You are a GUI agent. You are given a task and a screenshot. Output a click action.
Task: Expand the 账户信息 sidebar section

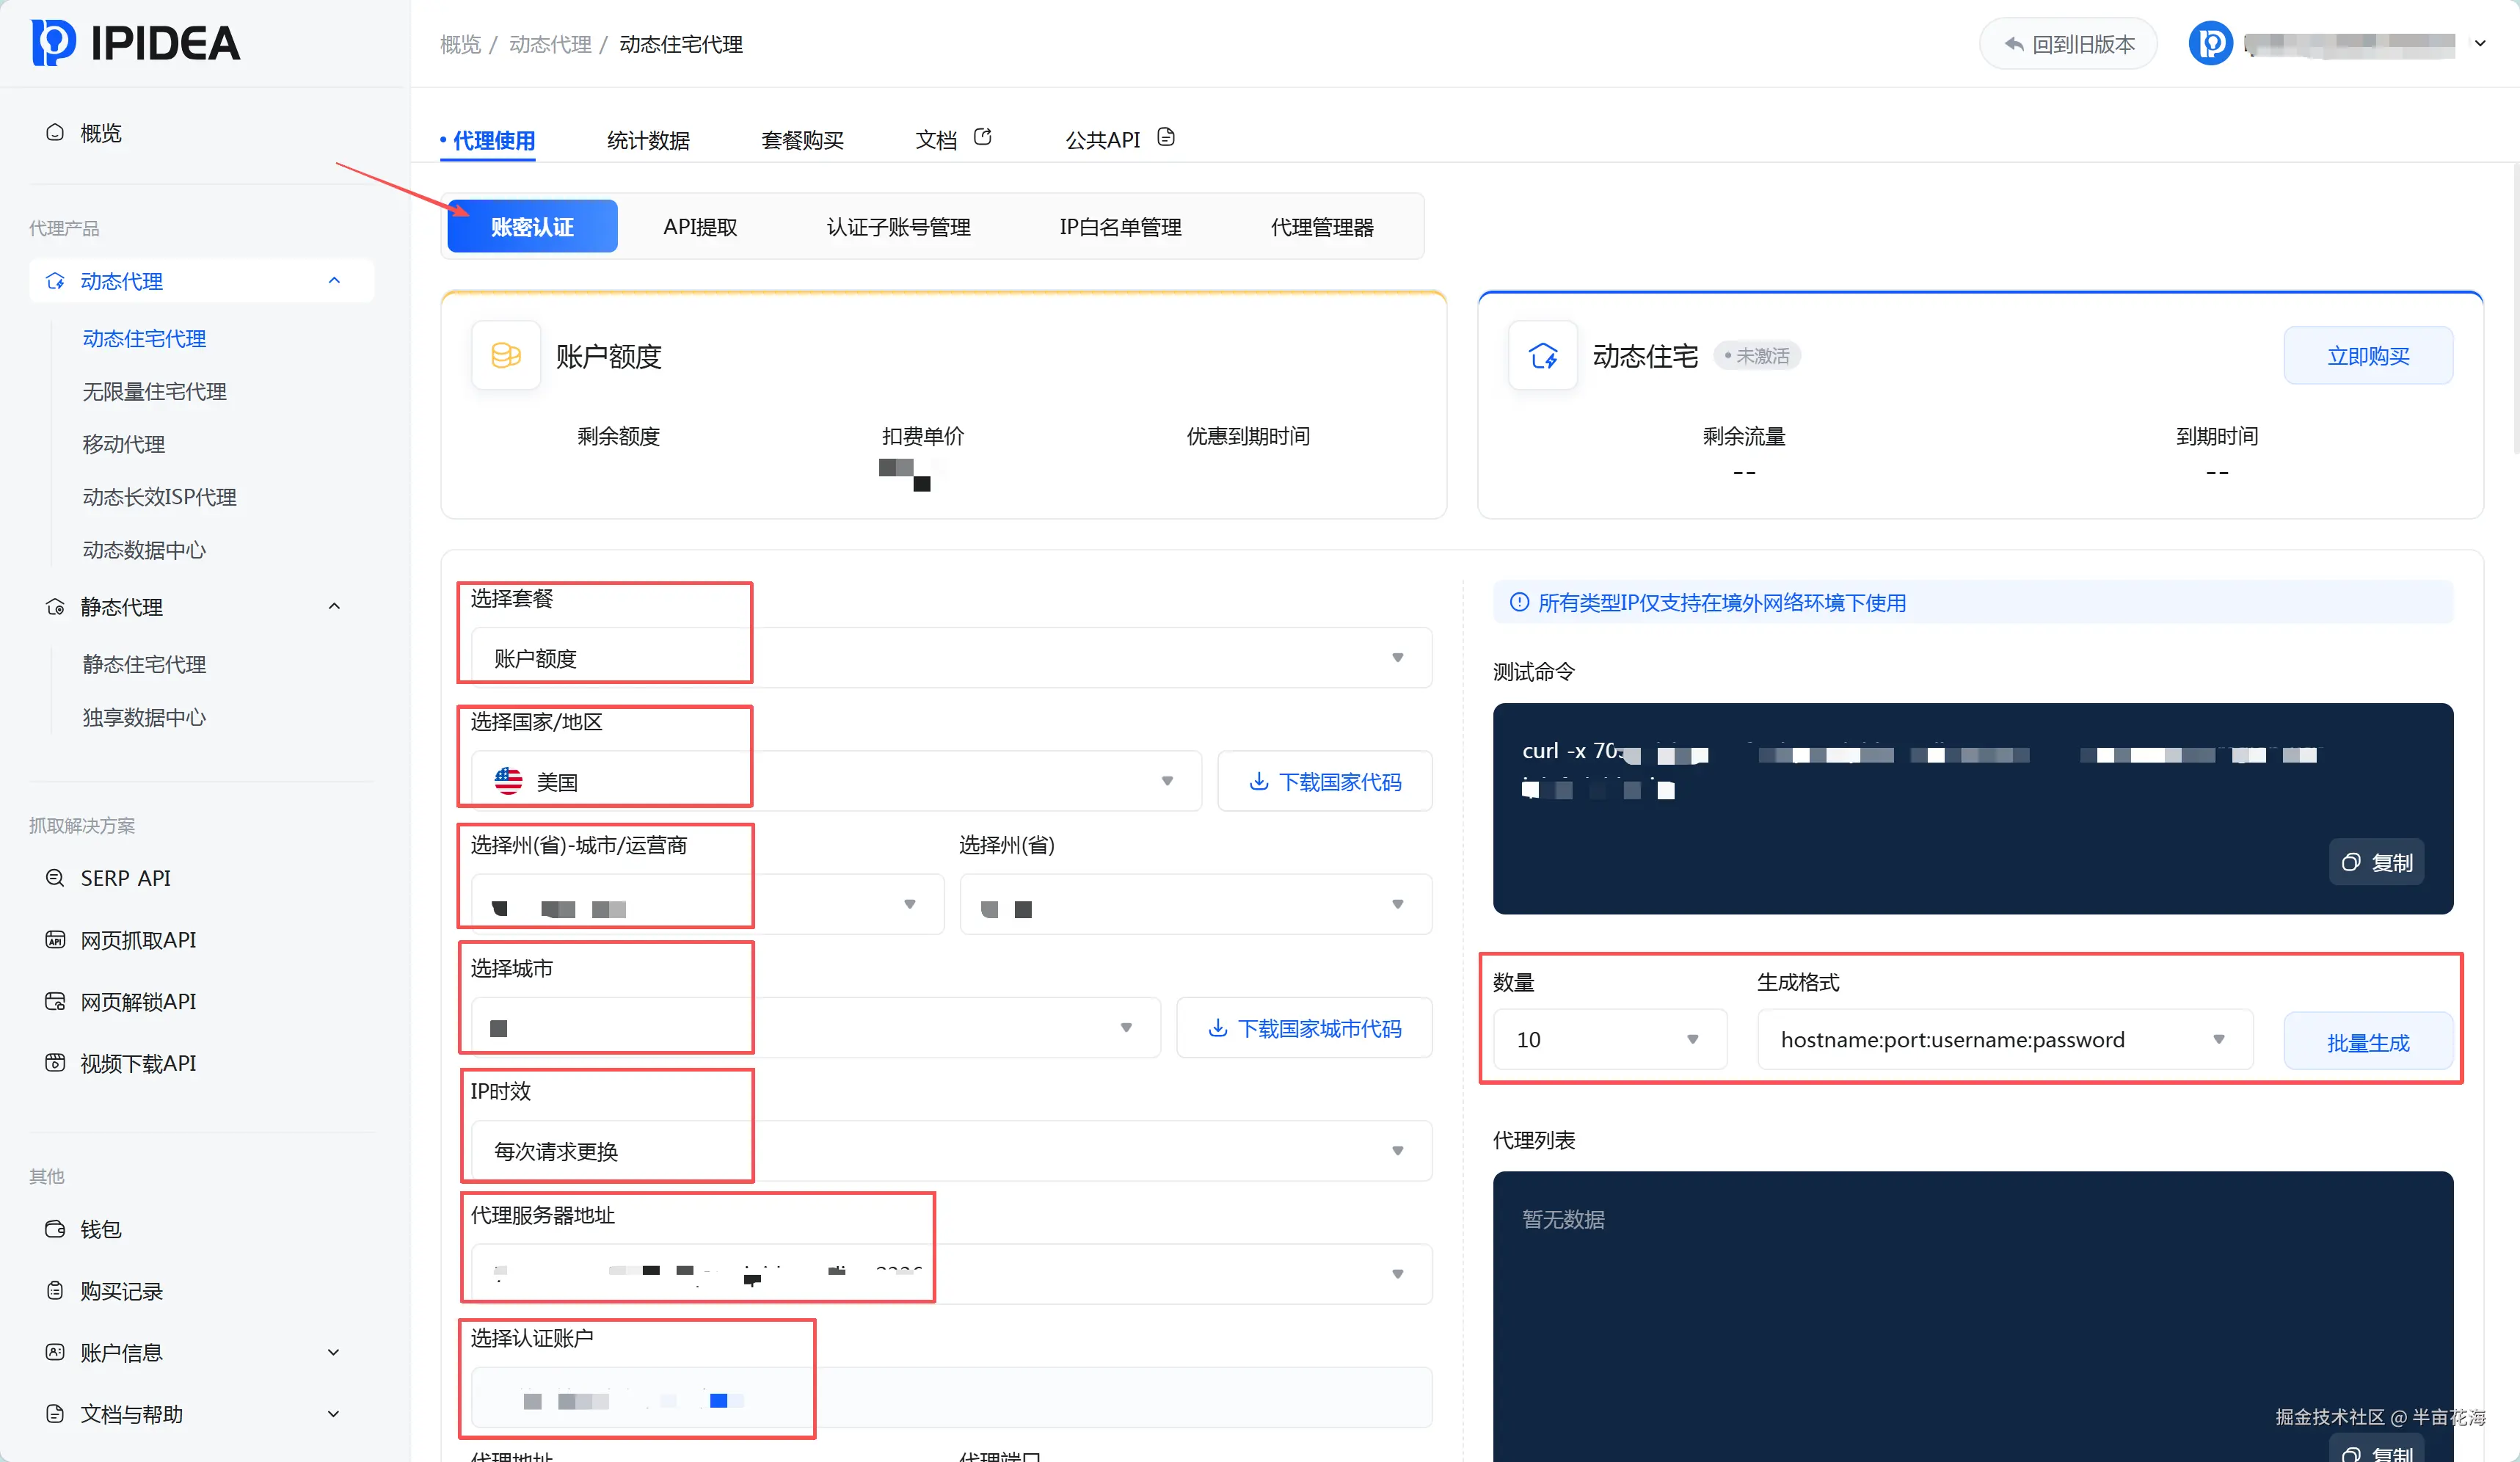[334, 1352]
